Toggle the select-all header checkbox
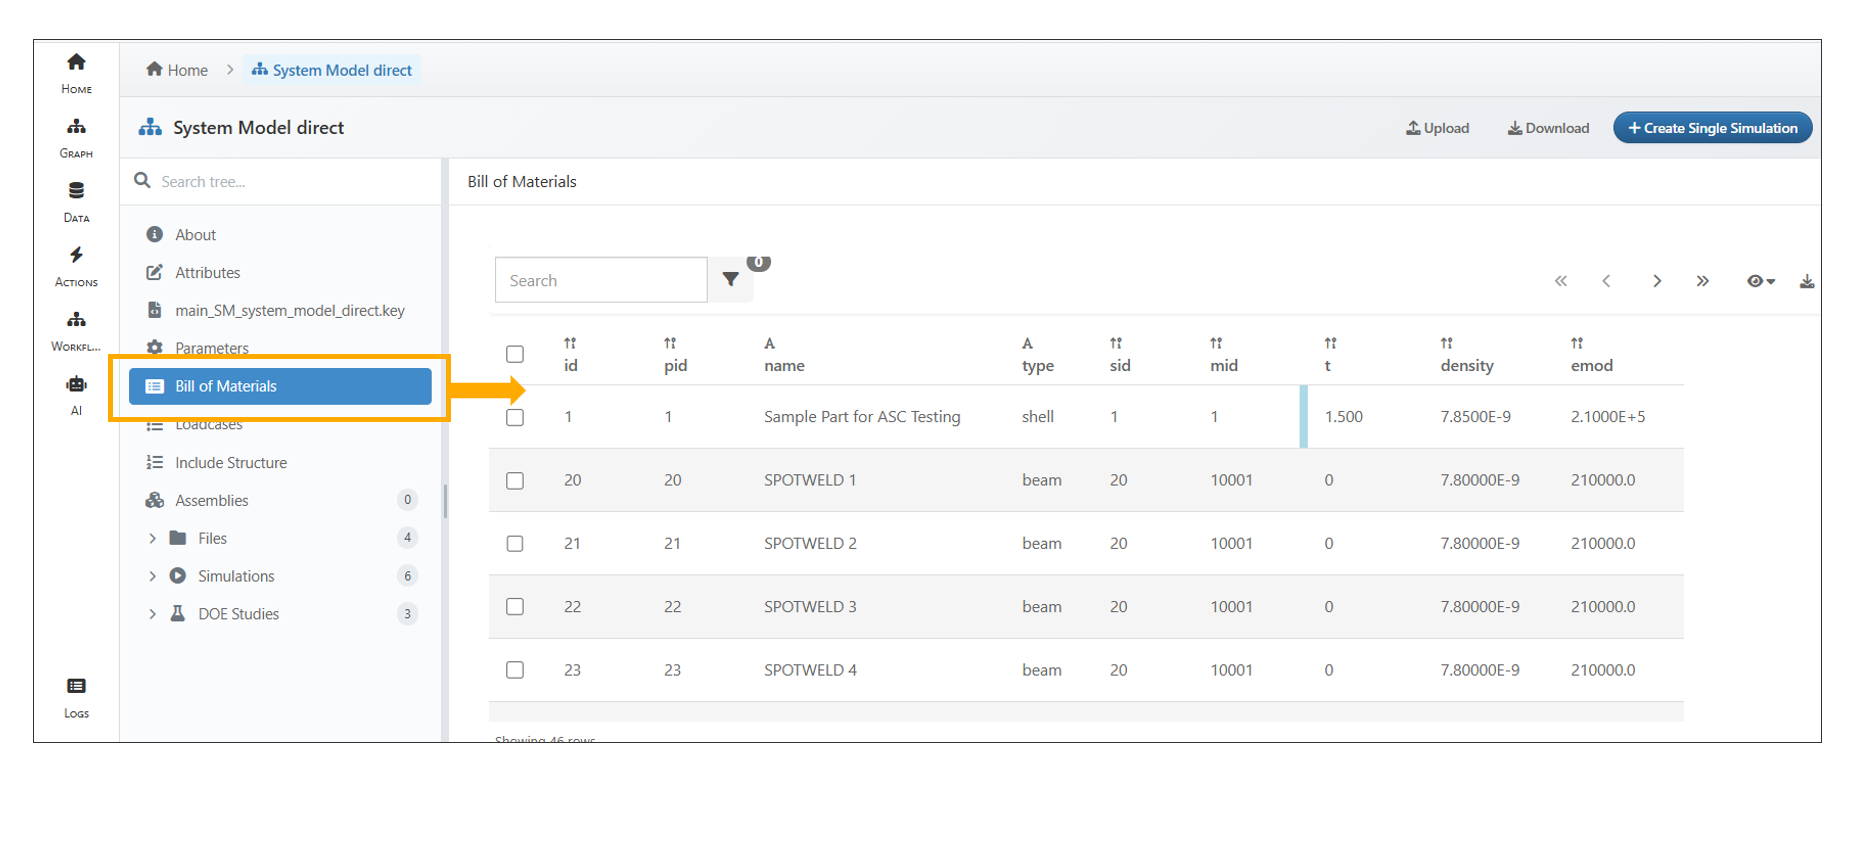 pyautogui.click(x=515, y=354)
